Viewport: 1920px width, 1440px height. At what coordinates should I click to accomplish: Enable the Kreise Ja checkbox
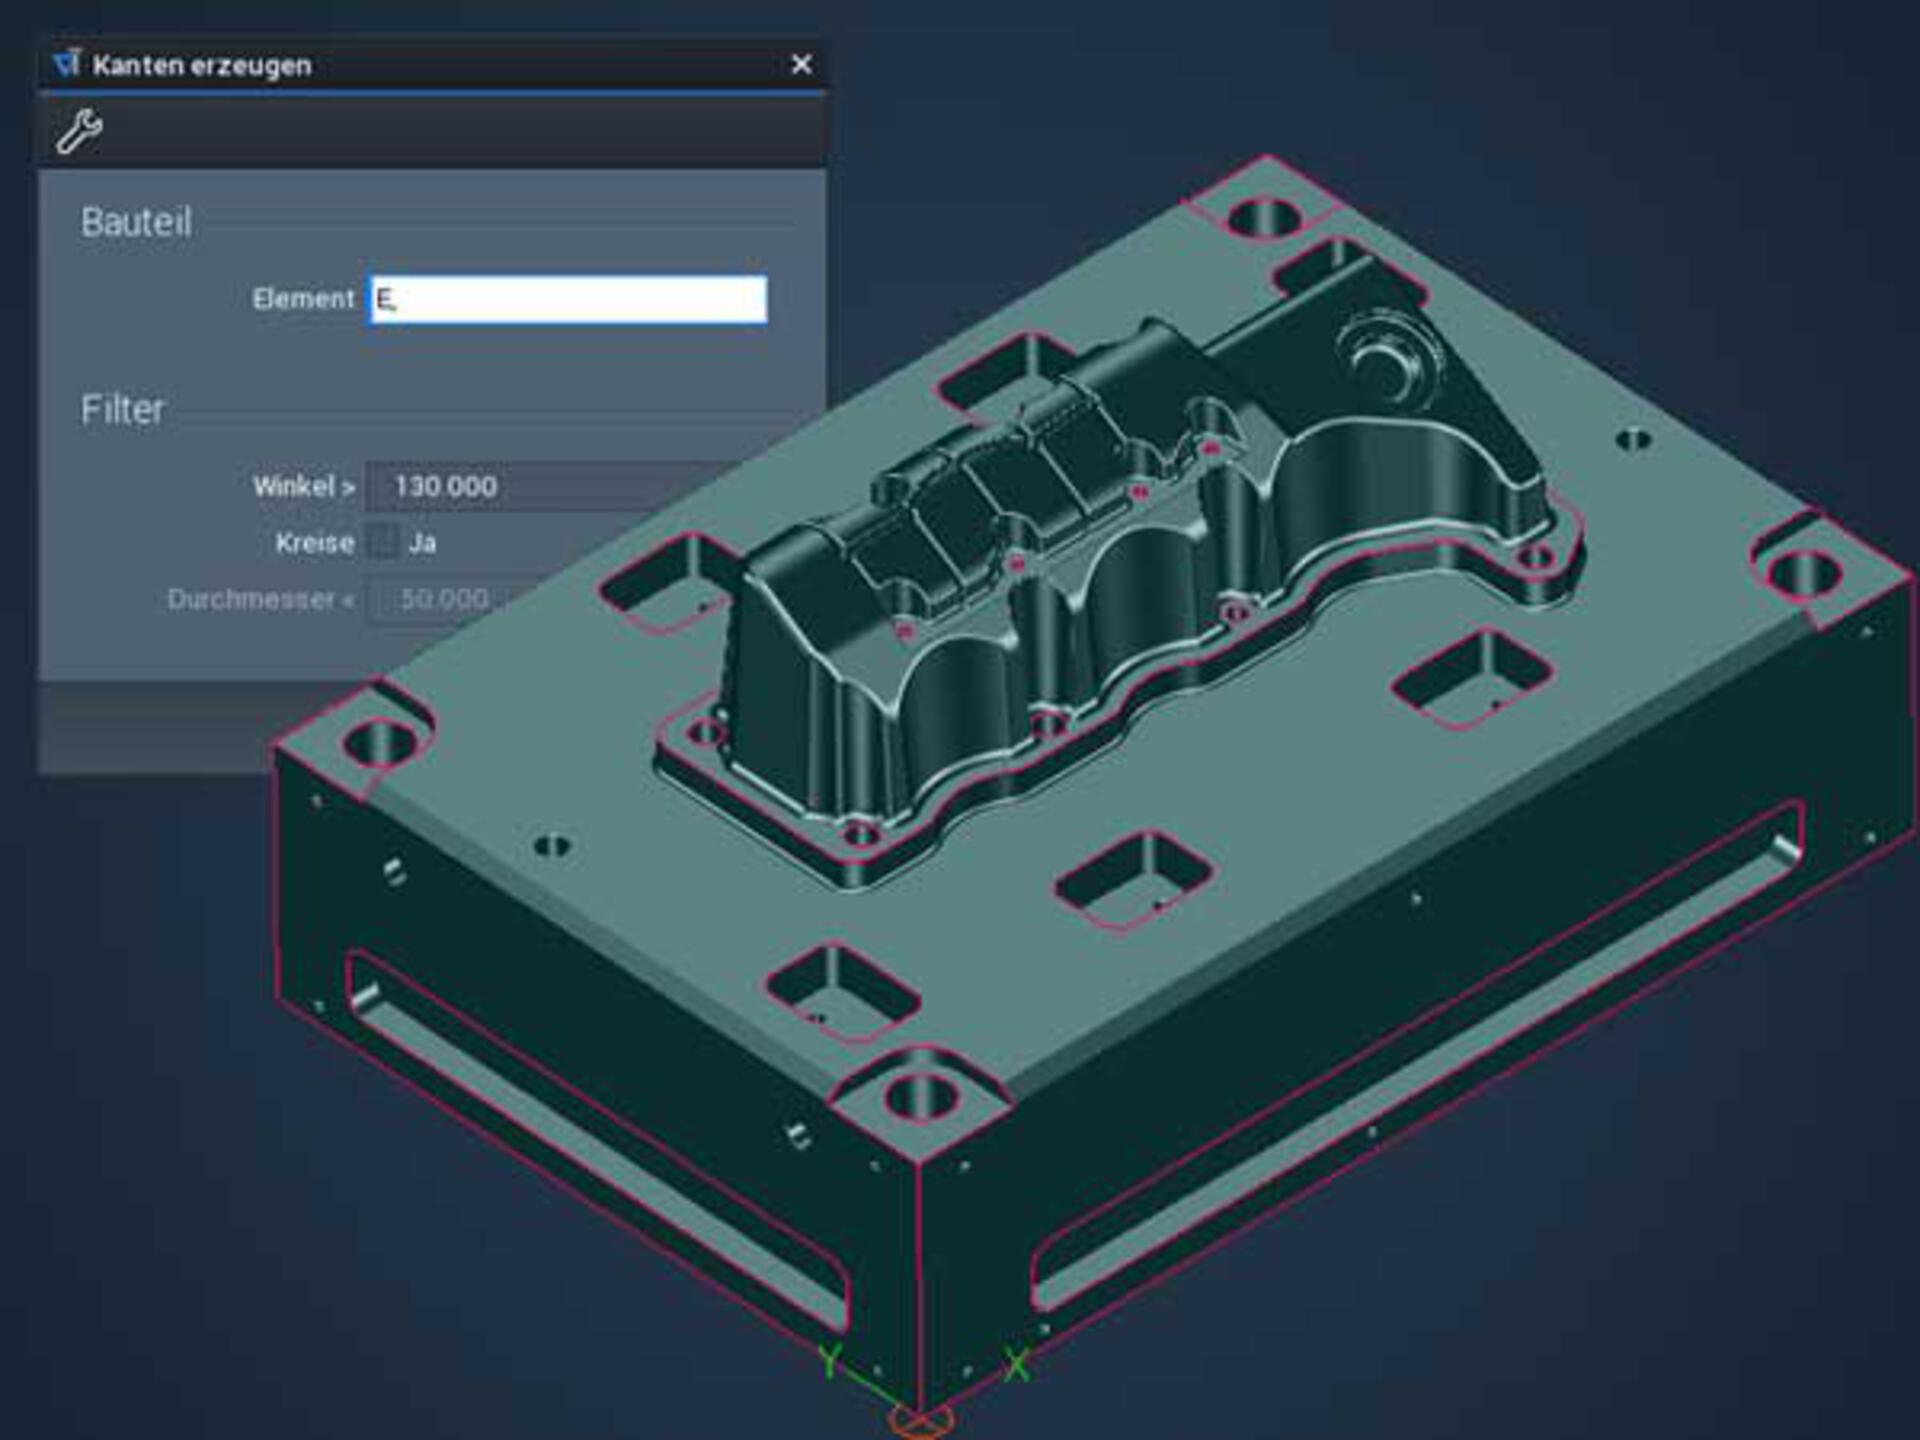[x=383, y=543]
